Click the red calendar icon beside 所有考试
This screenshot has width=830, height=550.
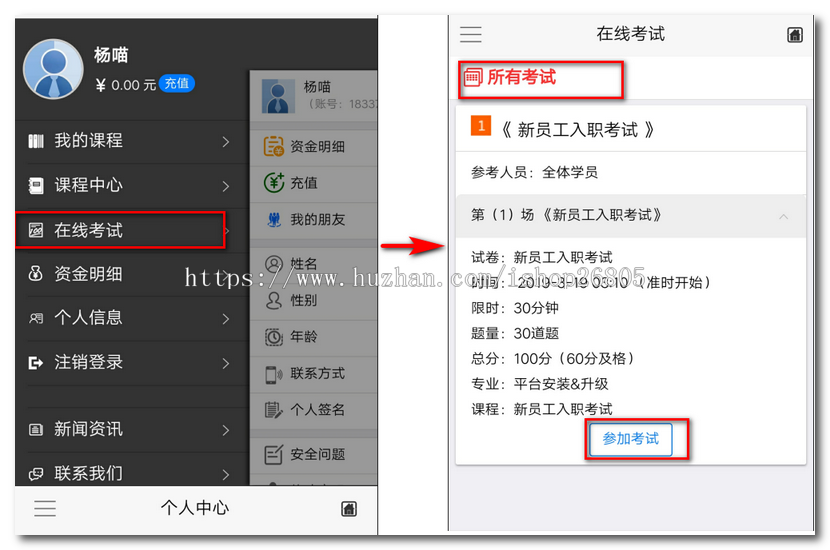click(x=473, y=77)
